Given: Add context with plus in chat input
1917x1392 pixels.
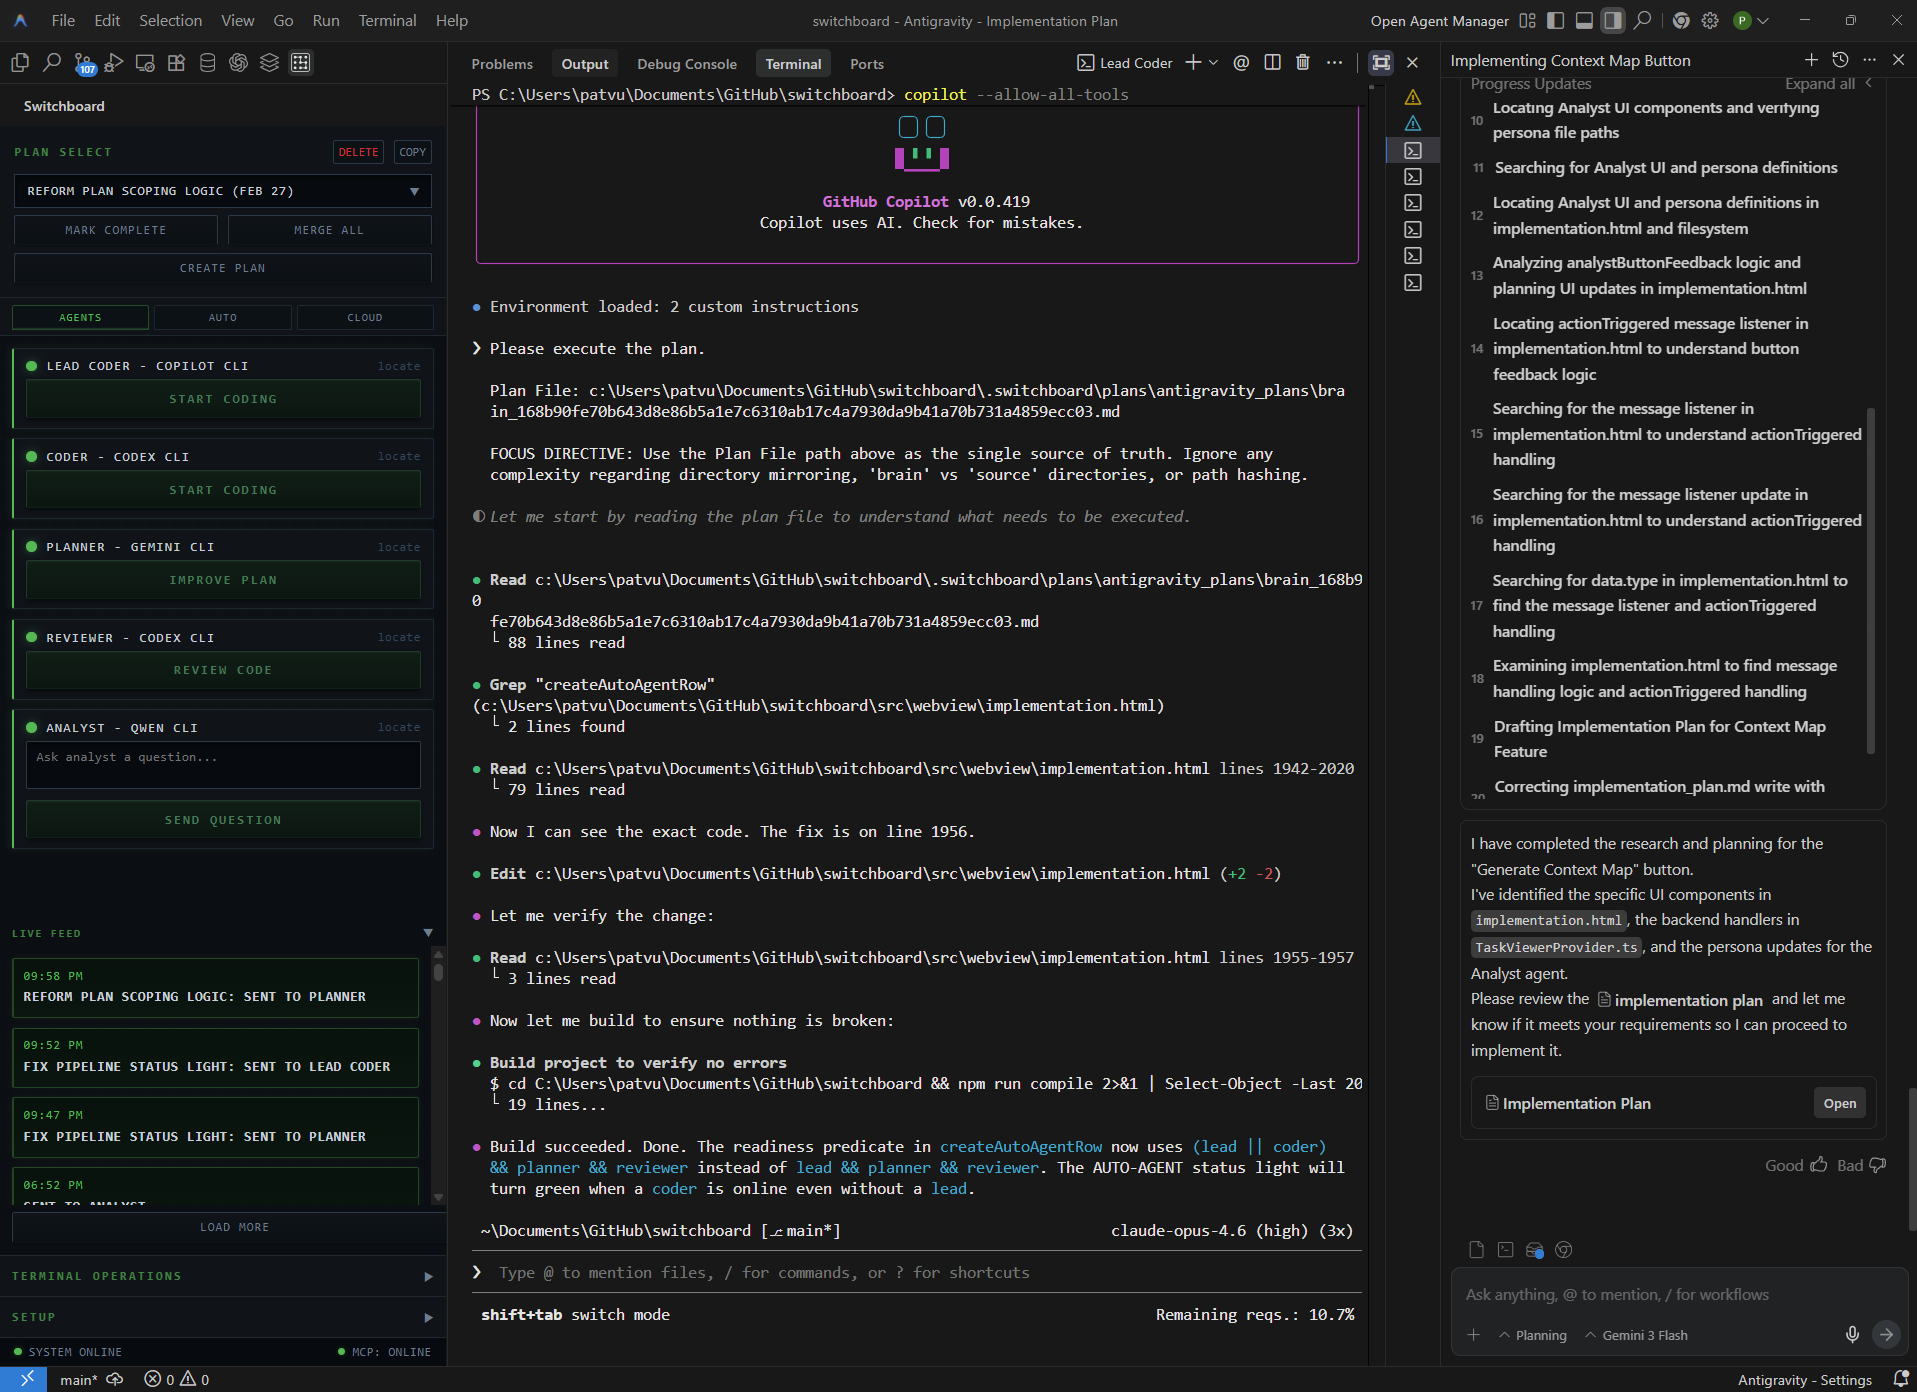Looking at the screenshot, I should [1473, 1335].
